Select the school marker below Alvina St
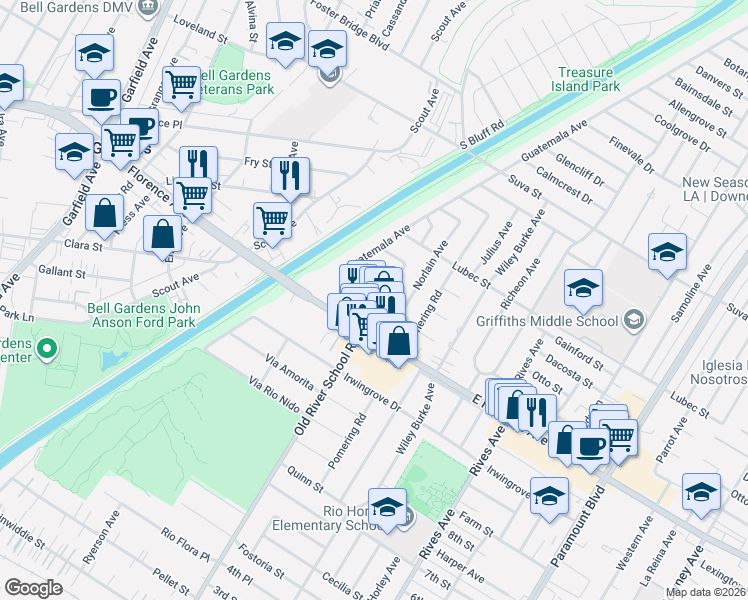This screenshot has height=600, width=748. point(285,42)
